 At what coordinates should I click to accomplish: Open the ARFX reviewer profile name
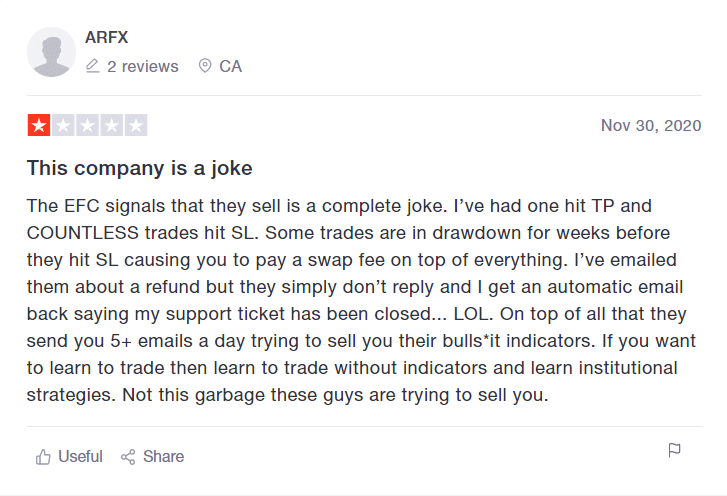click(106, 37)
